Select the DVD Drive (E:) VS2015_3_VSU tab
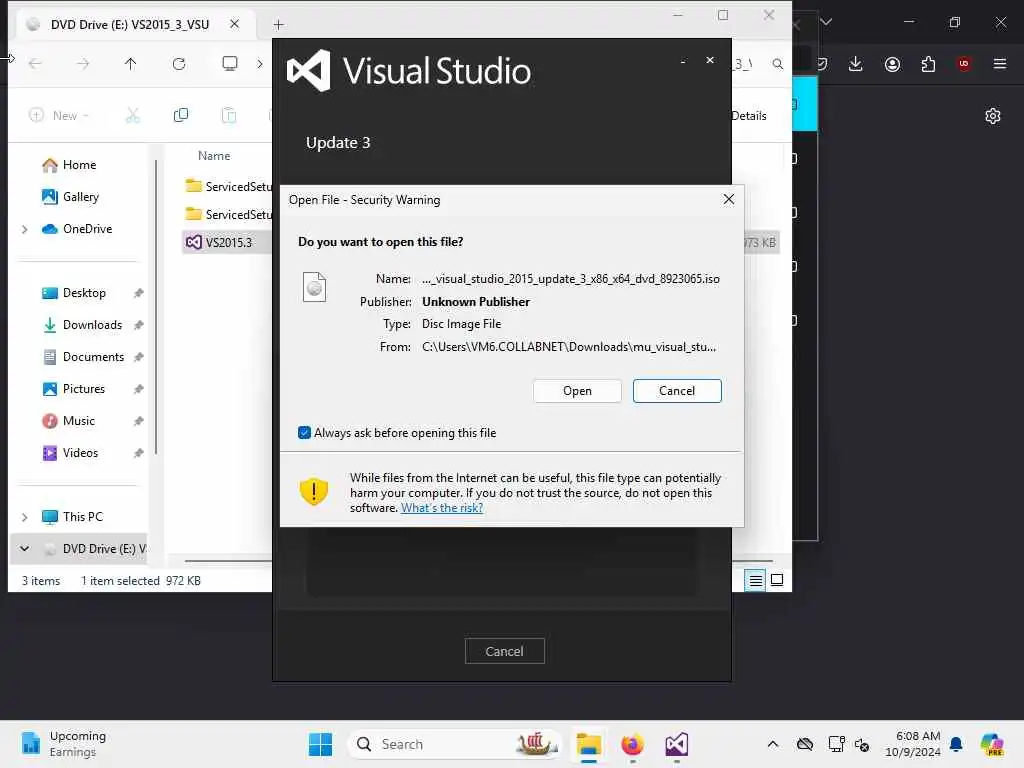 pos(129,24)
